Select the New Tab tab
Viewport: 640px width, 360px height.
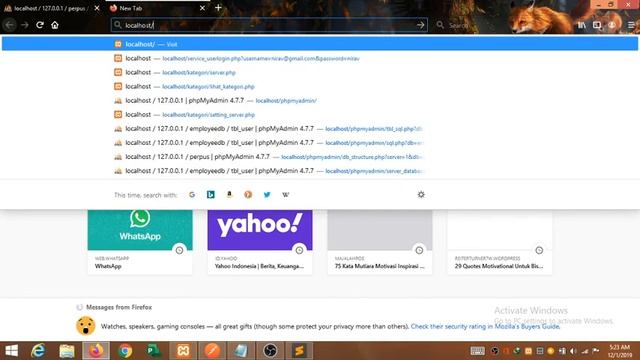[x=157, y=8]
